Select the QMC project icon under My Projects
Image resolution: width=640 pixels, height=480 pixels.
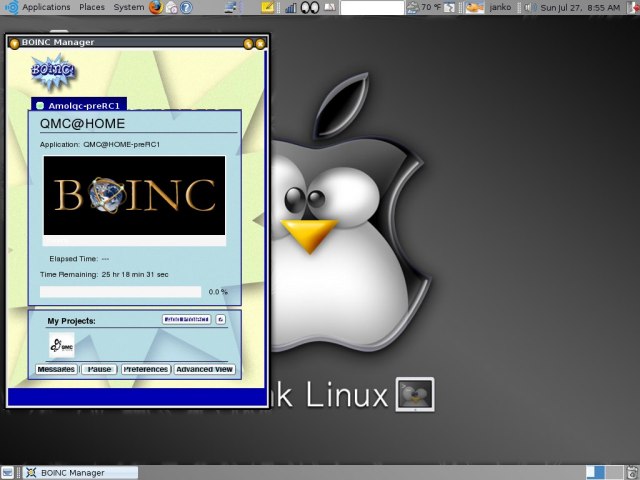click(x=62, y=345)
